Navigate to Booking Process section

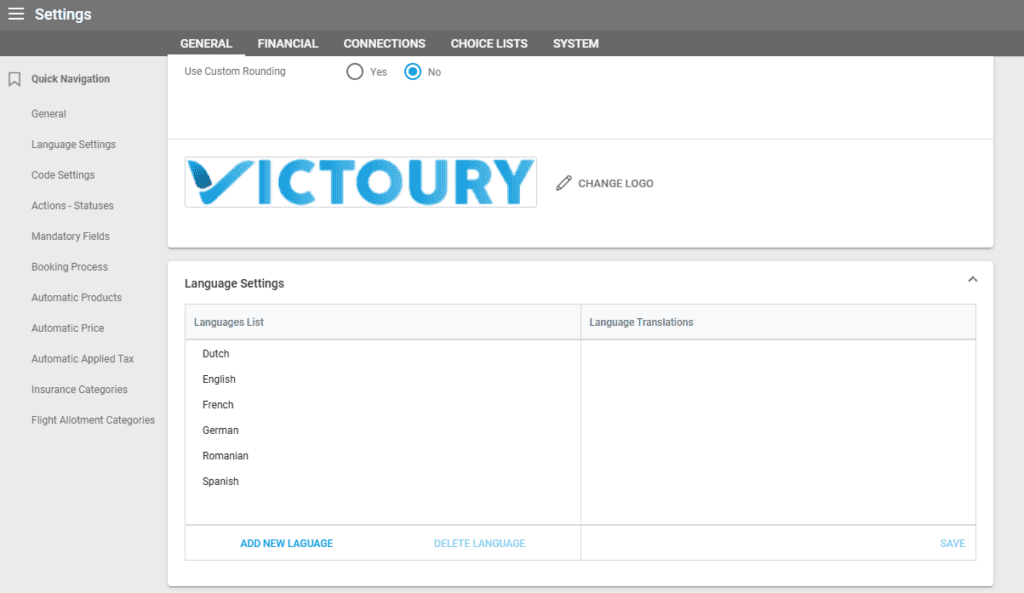point(69,267)
